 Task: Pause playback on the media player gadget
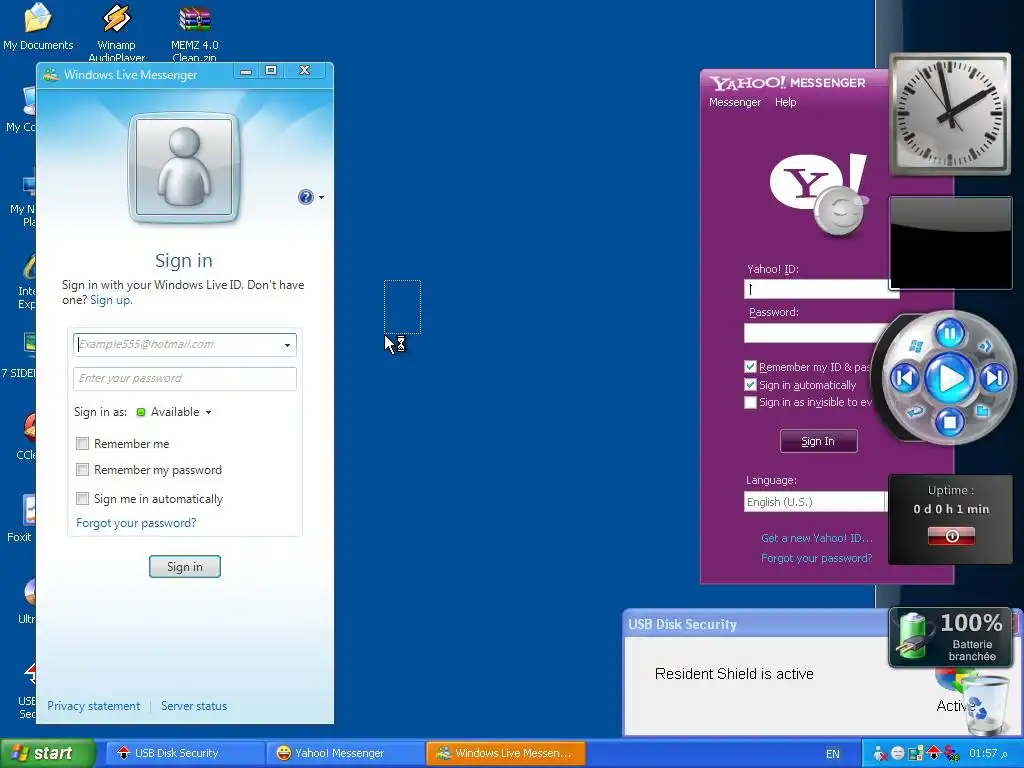pos(950,334)
